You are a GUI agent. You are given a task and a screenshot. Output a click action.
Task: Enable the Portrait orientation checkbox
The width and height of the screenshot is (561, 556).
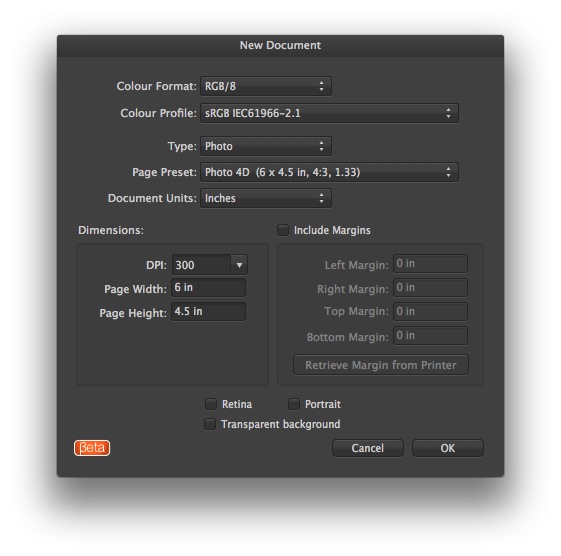[x=294, y=404]
